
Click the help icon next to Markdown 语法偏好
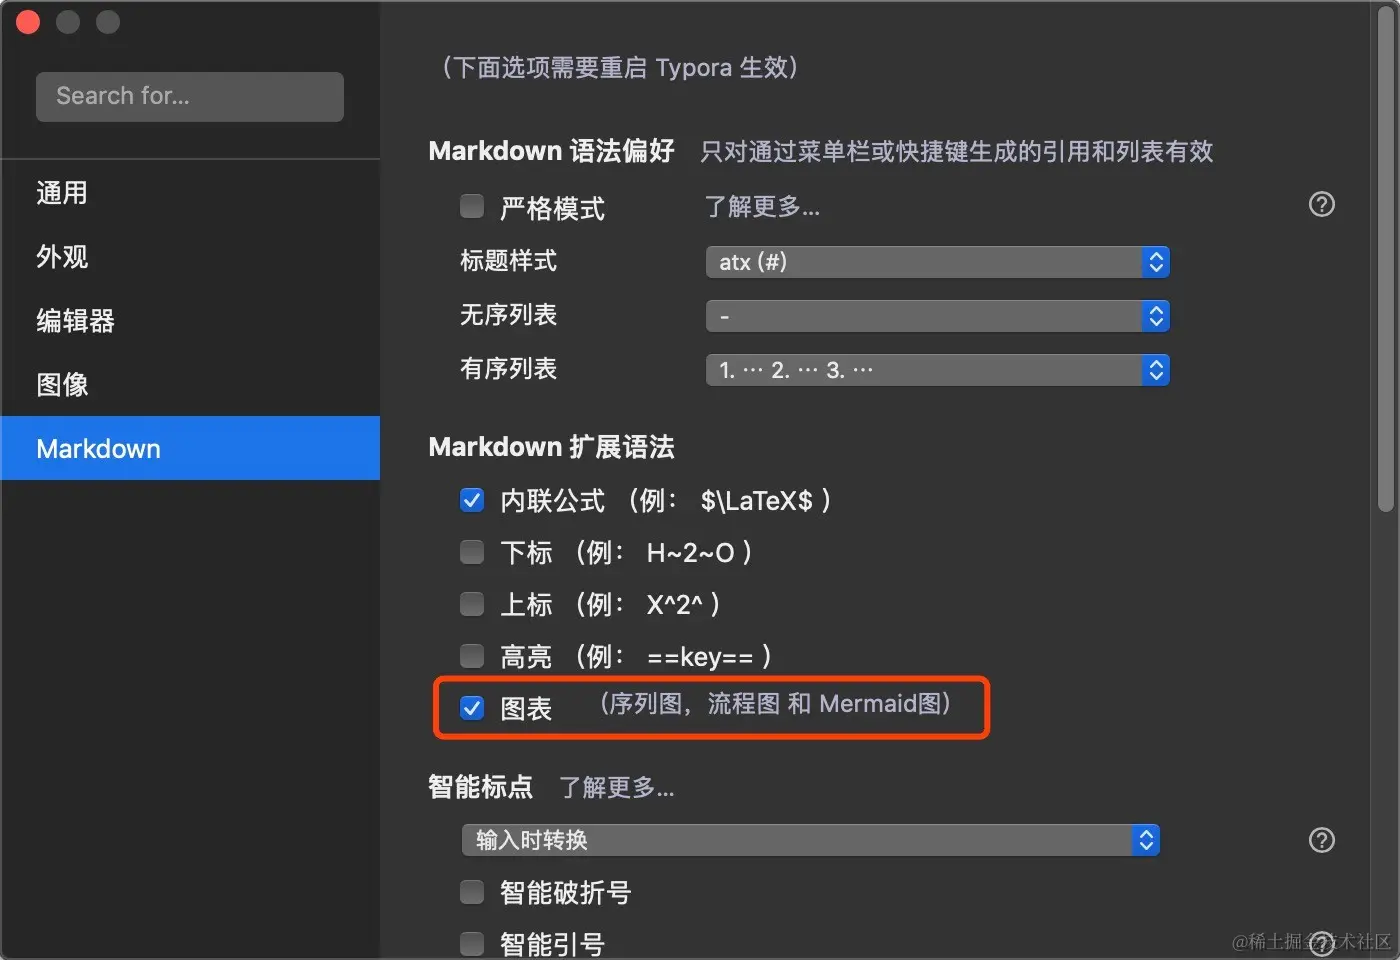click(1322, 204)
